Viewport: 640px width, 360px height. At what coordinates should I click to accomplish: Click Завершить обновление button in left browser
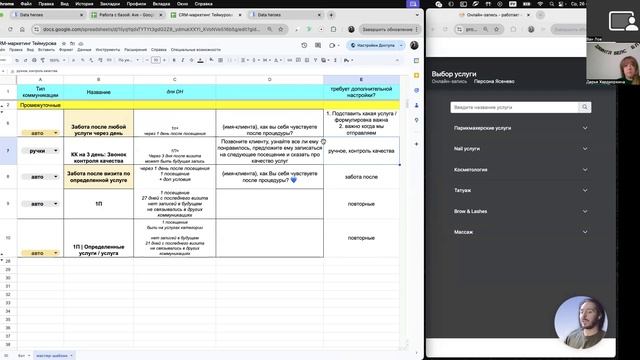(x=389, y=29)
